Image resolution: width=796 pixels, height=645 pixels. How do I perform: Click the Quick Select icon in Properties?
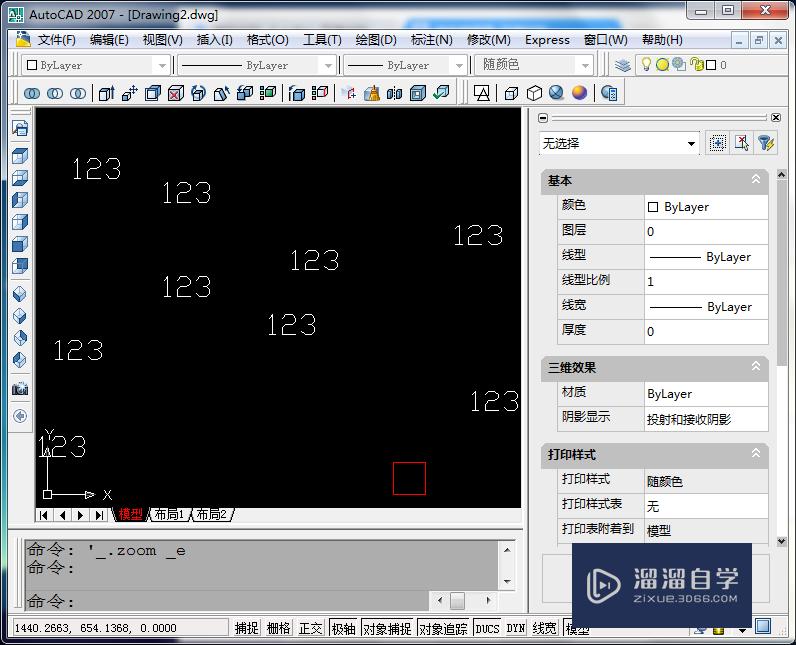766,143
